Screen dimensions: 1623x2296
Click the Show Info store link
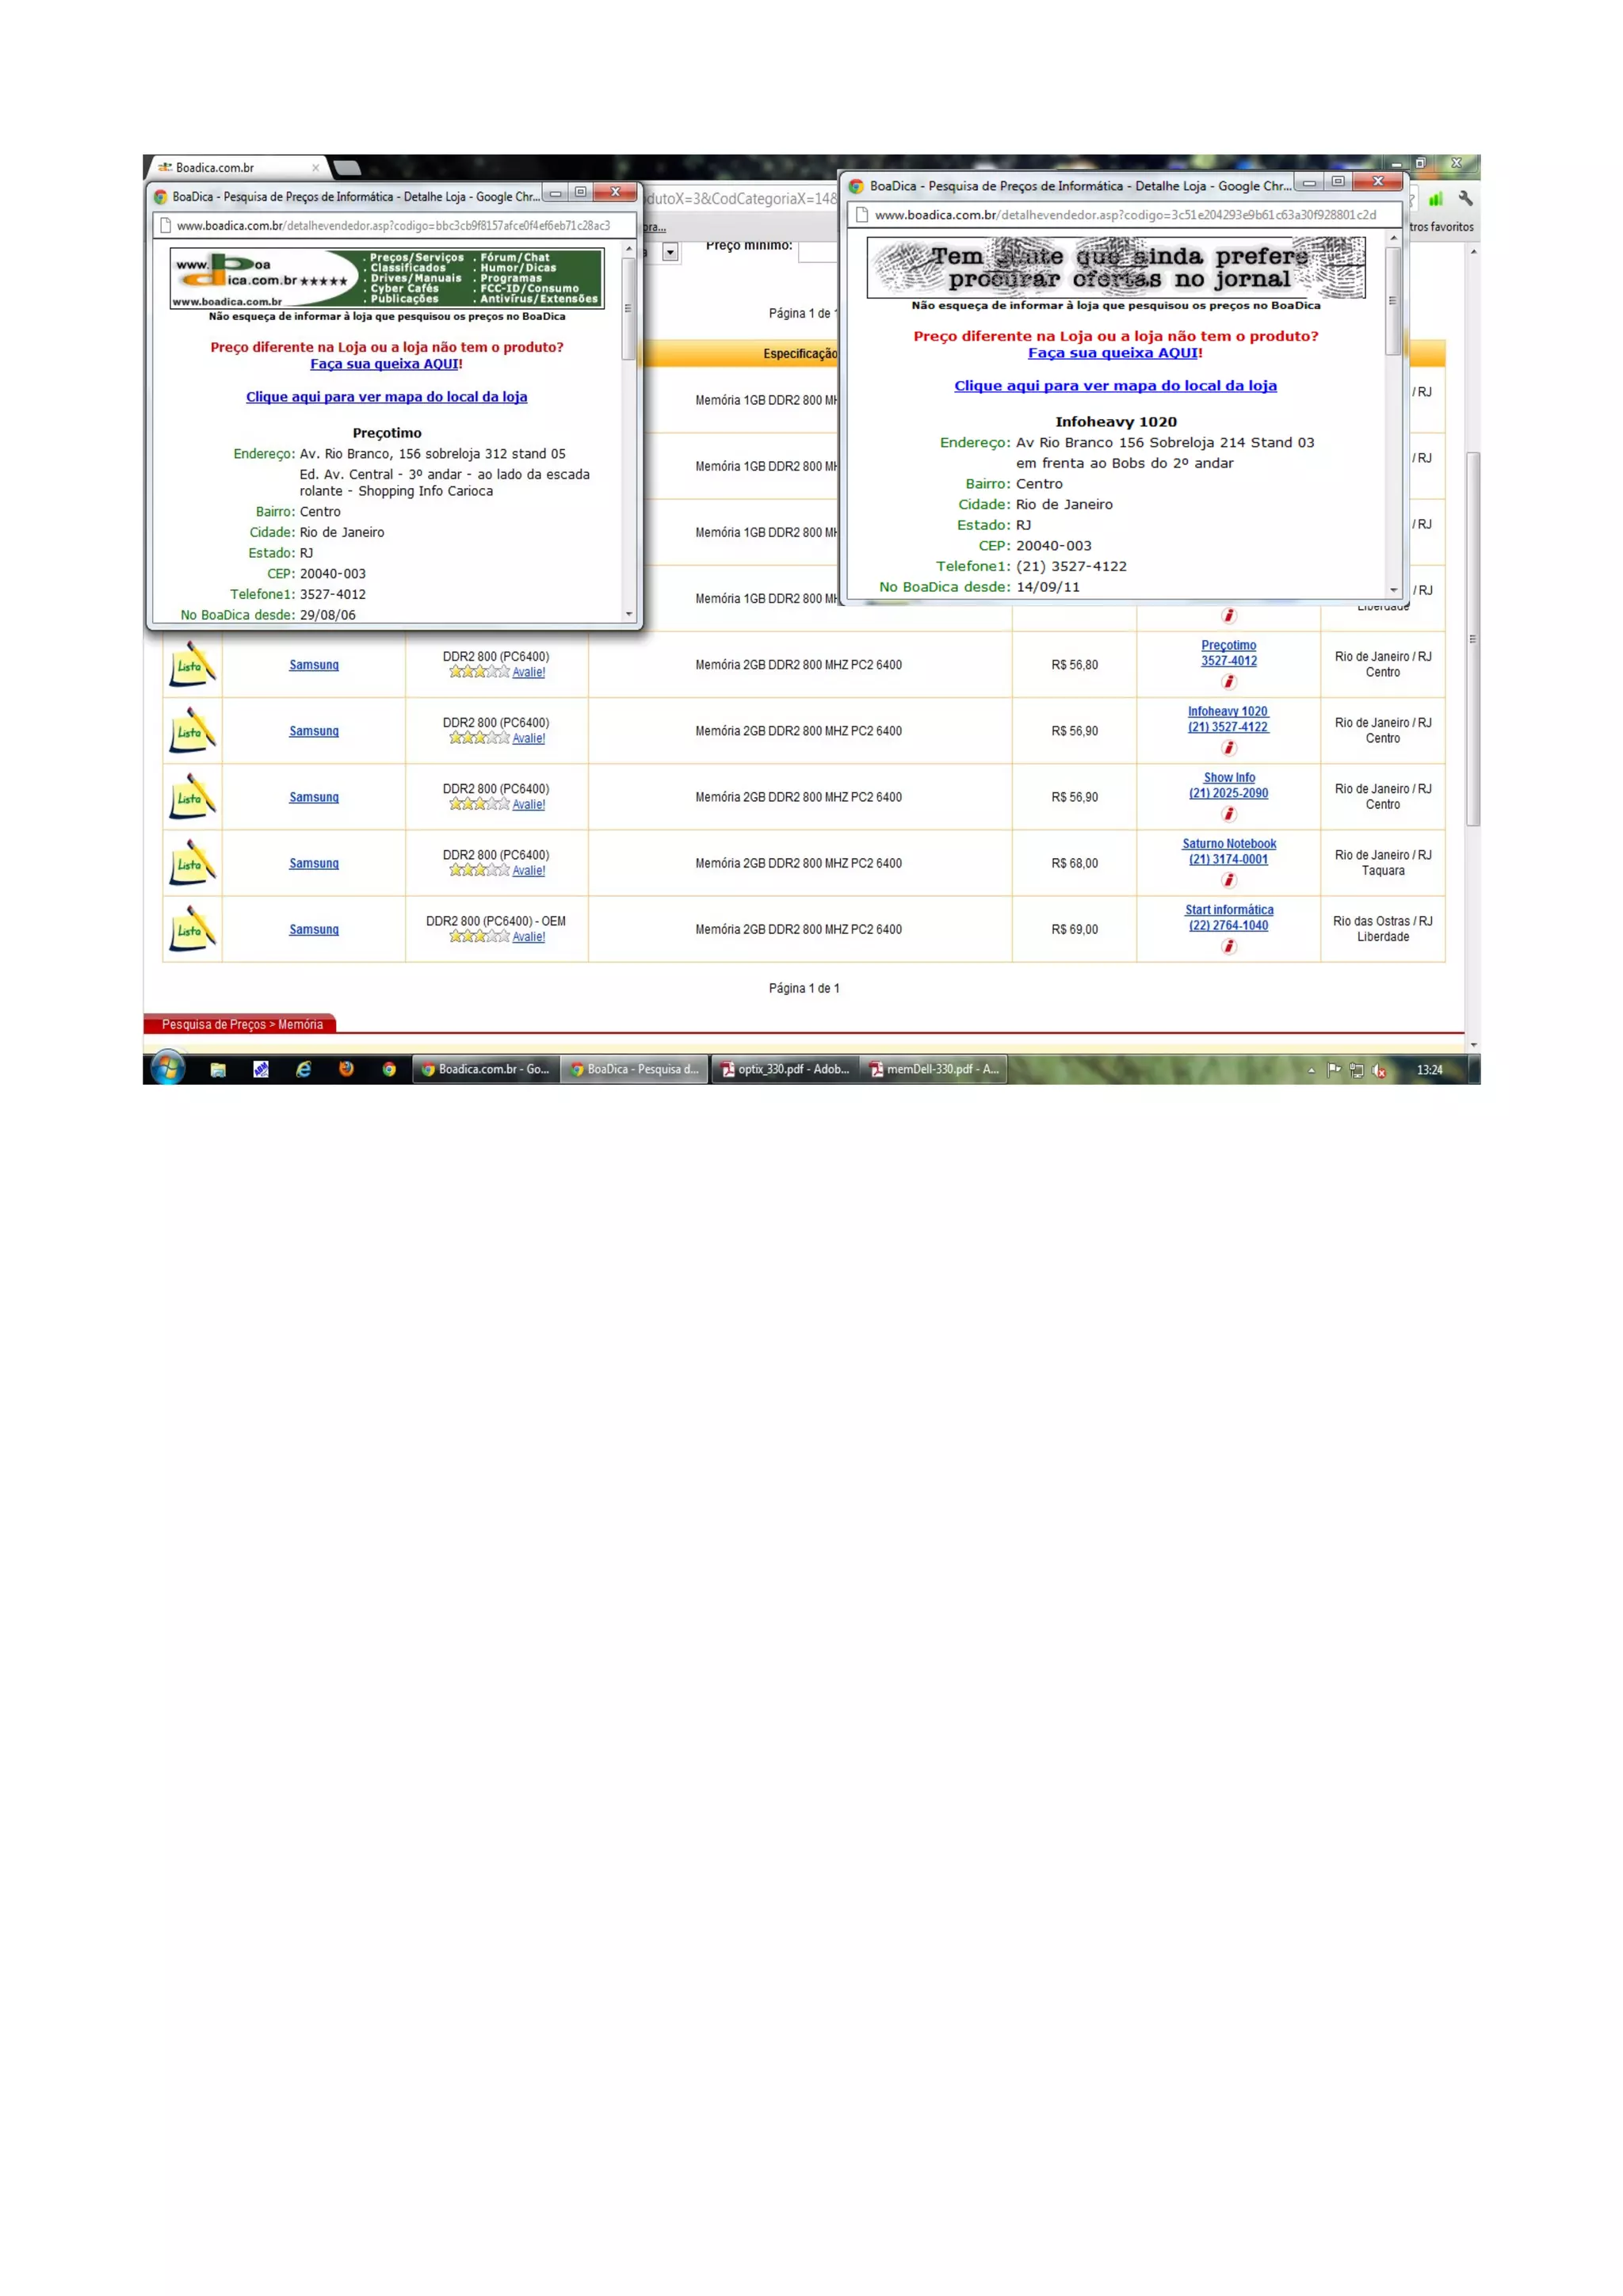1228,777
